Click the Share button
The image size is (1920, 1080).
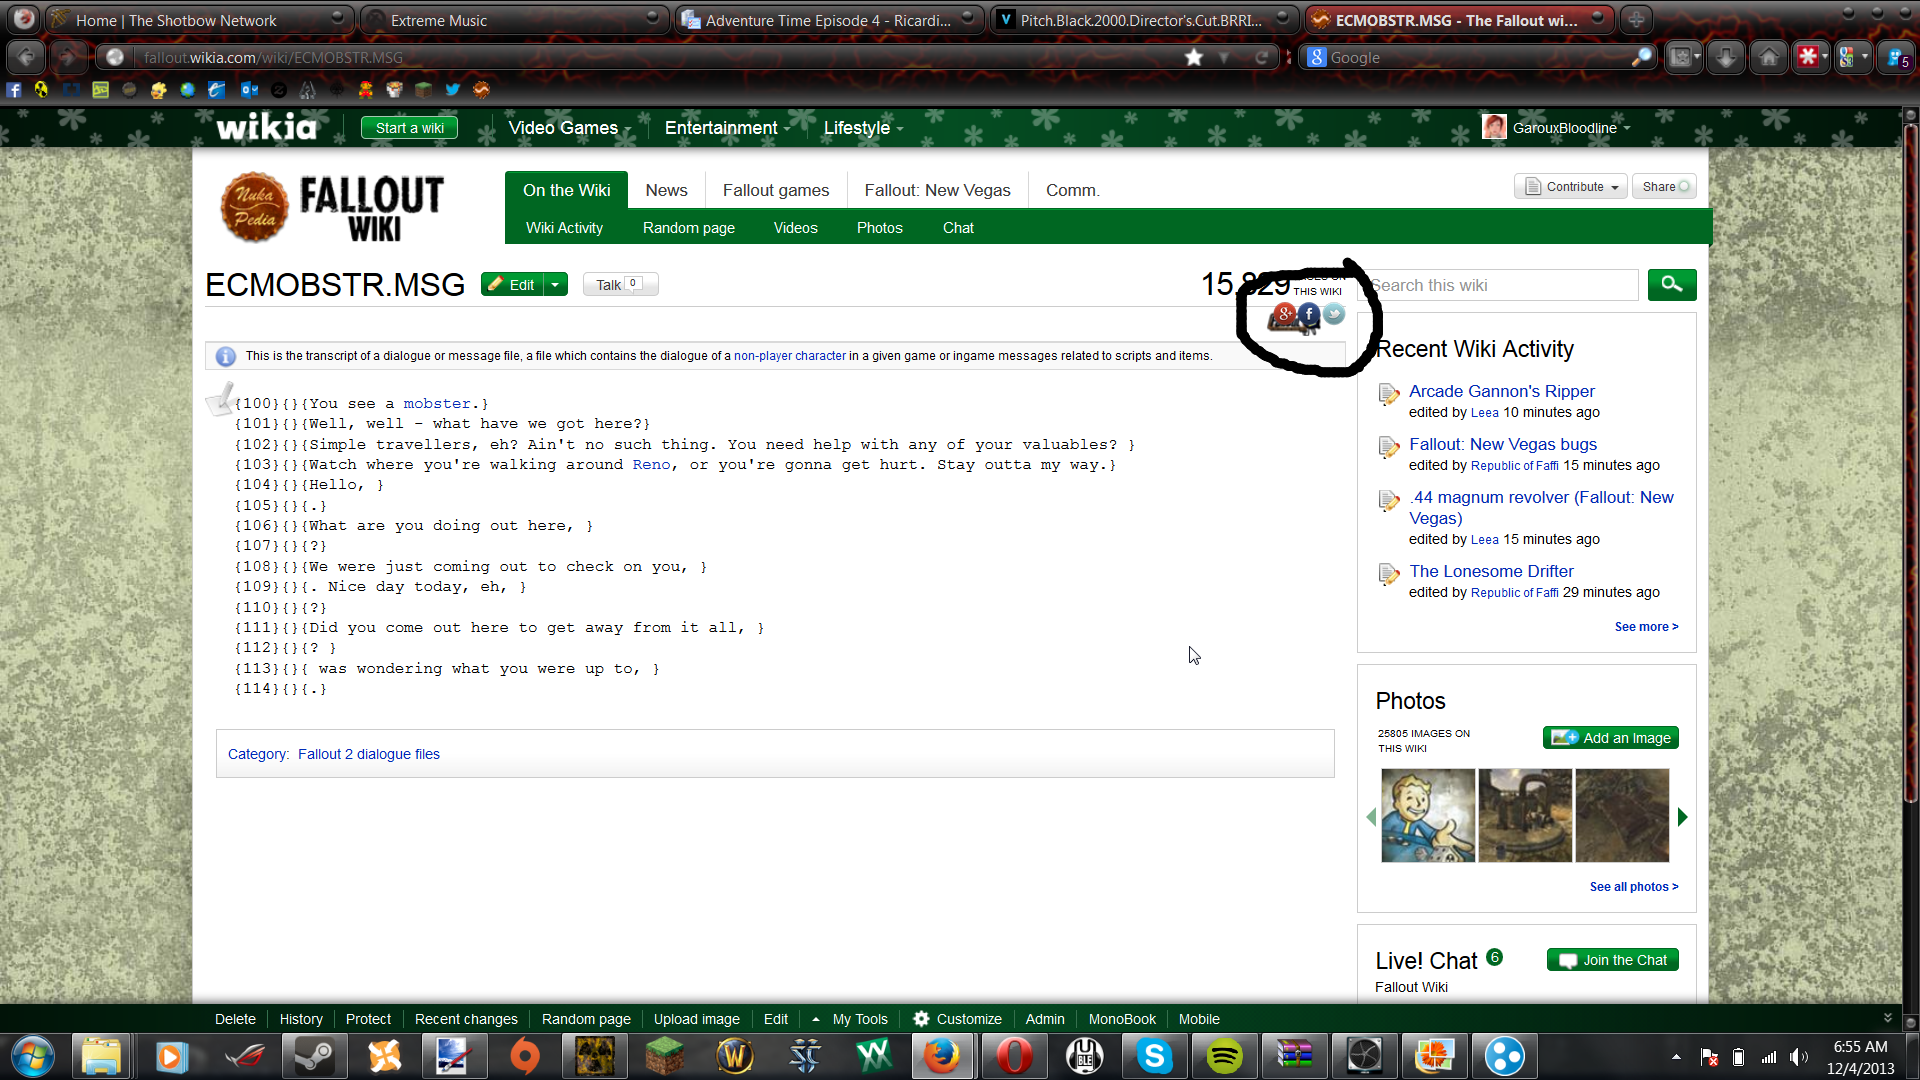[x=1664, y=187]
